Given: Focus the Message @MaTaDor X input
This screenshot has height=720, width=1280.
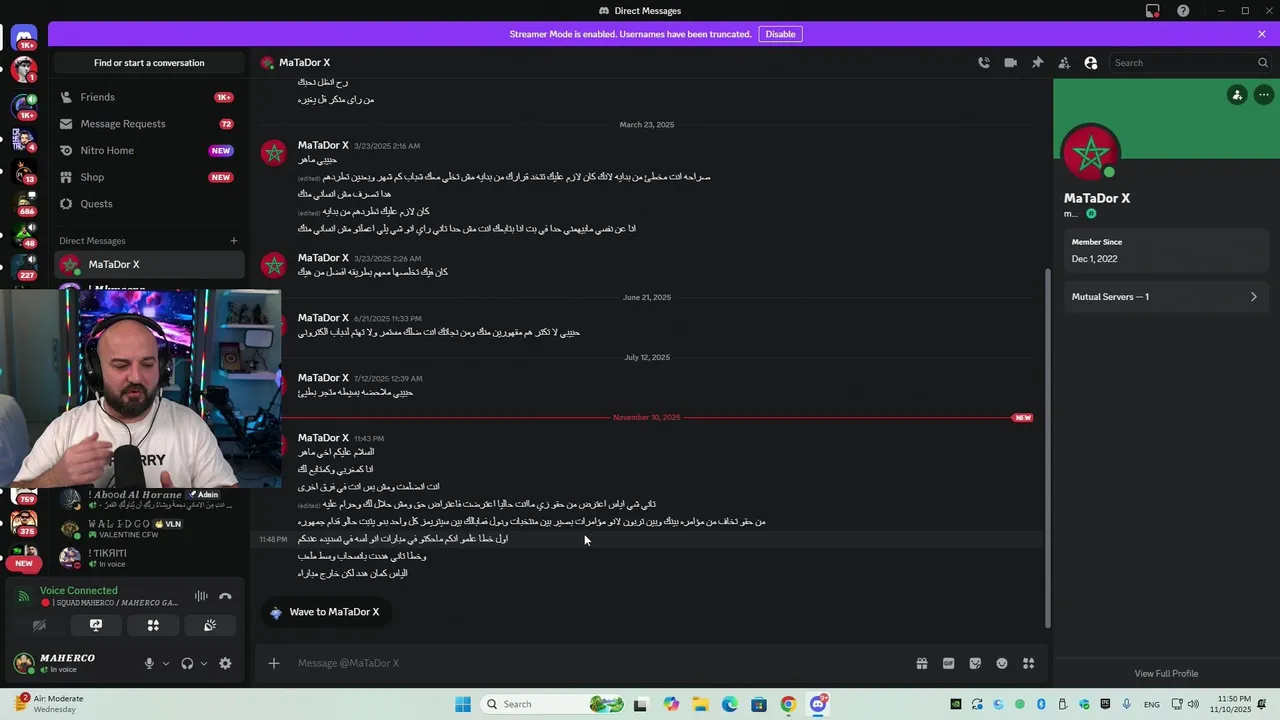Looking at the screenshot, I should pos(600,663).
